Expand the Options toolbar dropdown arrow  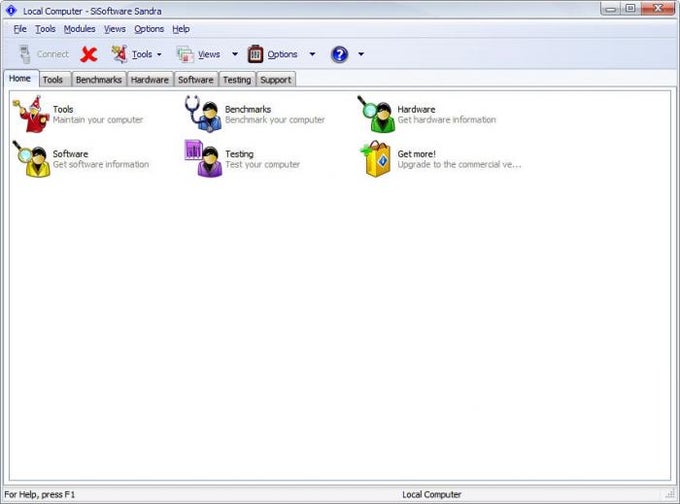click(312, 54)
